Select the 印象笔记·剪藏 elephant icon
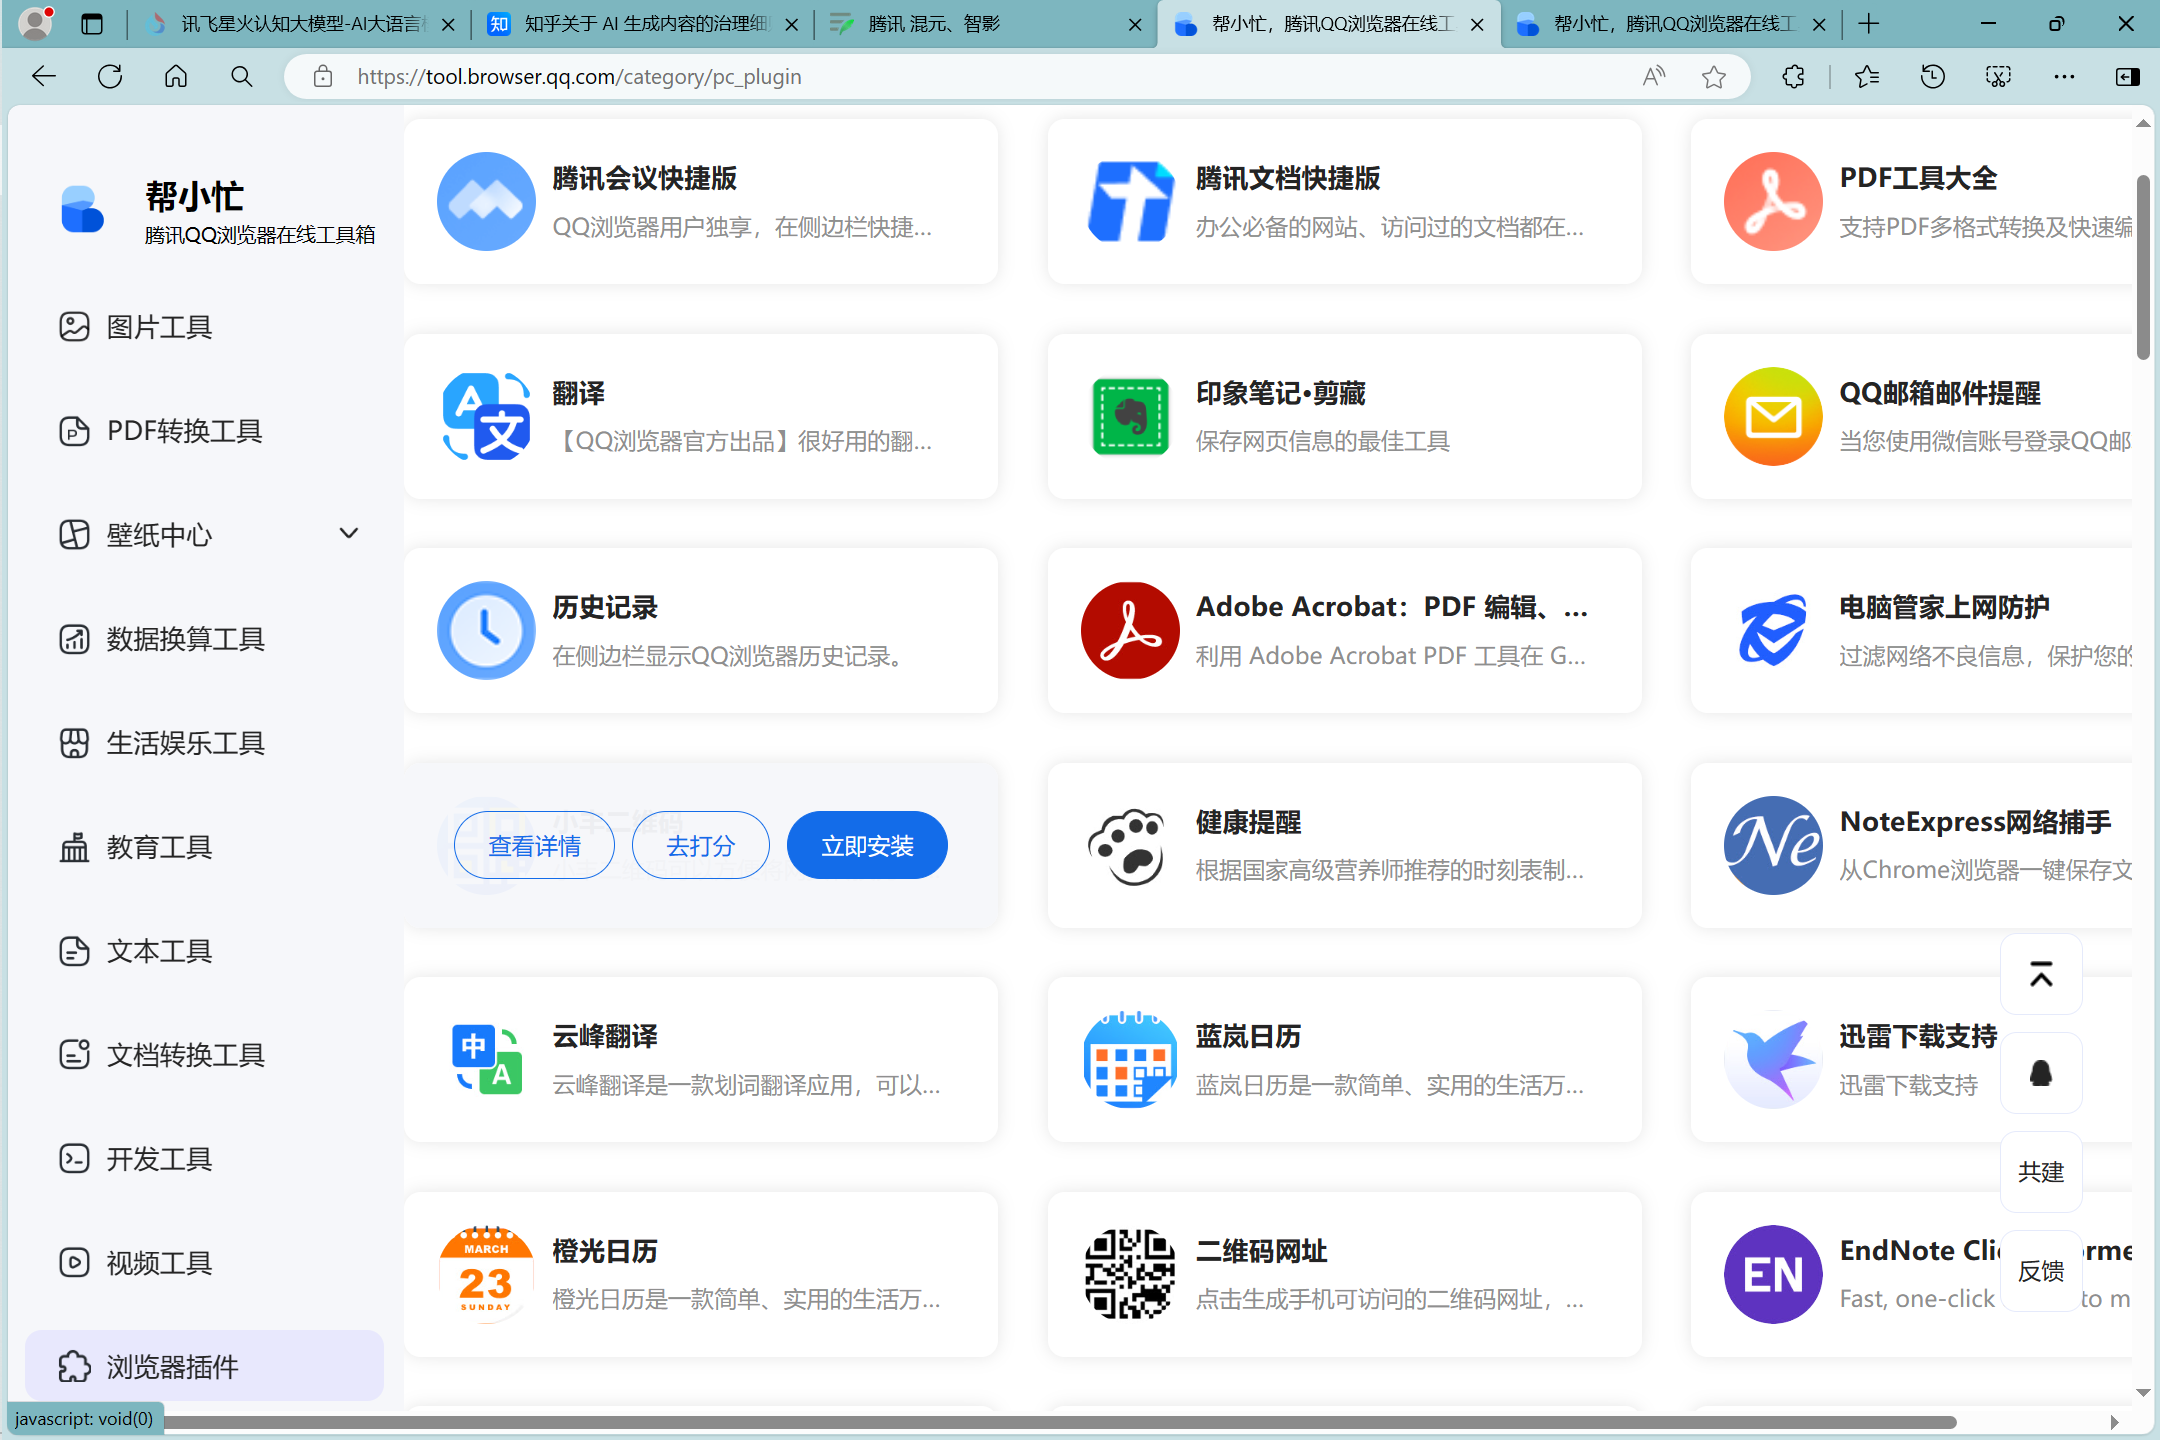The height and width of the screenshot is (1440, 2160). click(1130, 416)
